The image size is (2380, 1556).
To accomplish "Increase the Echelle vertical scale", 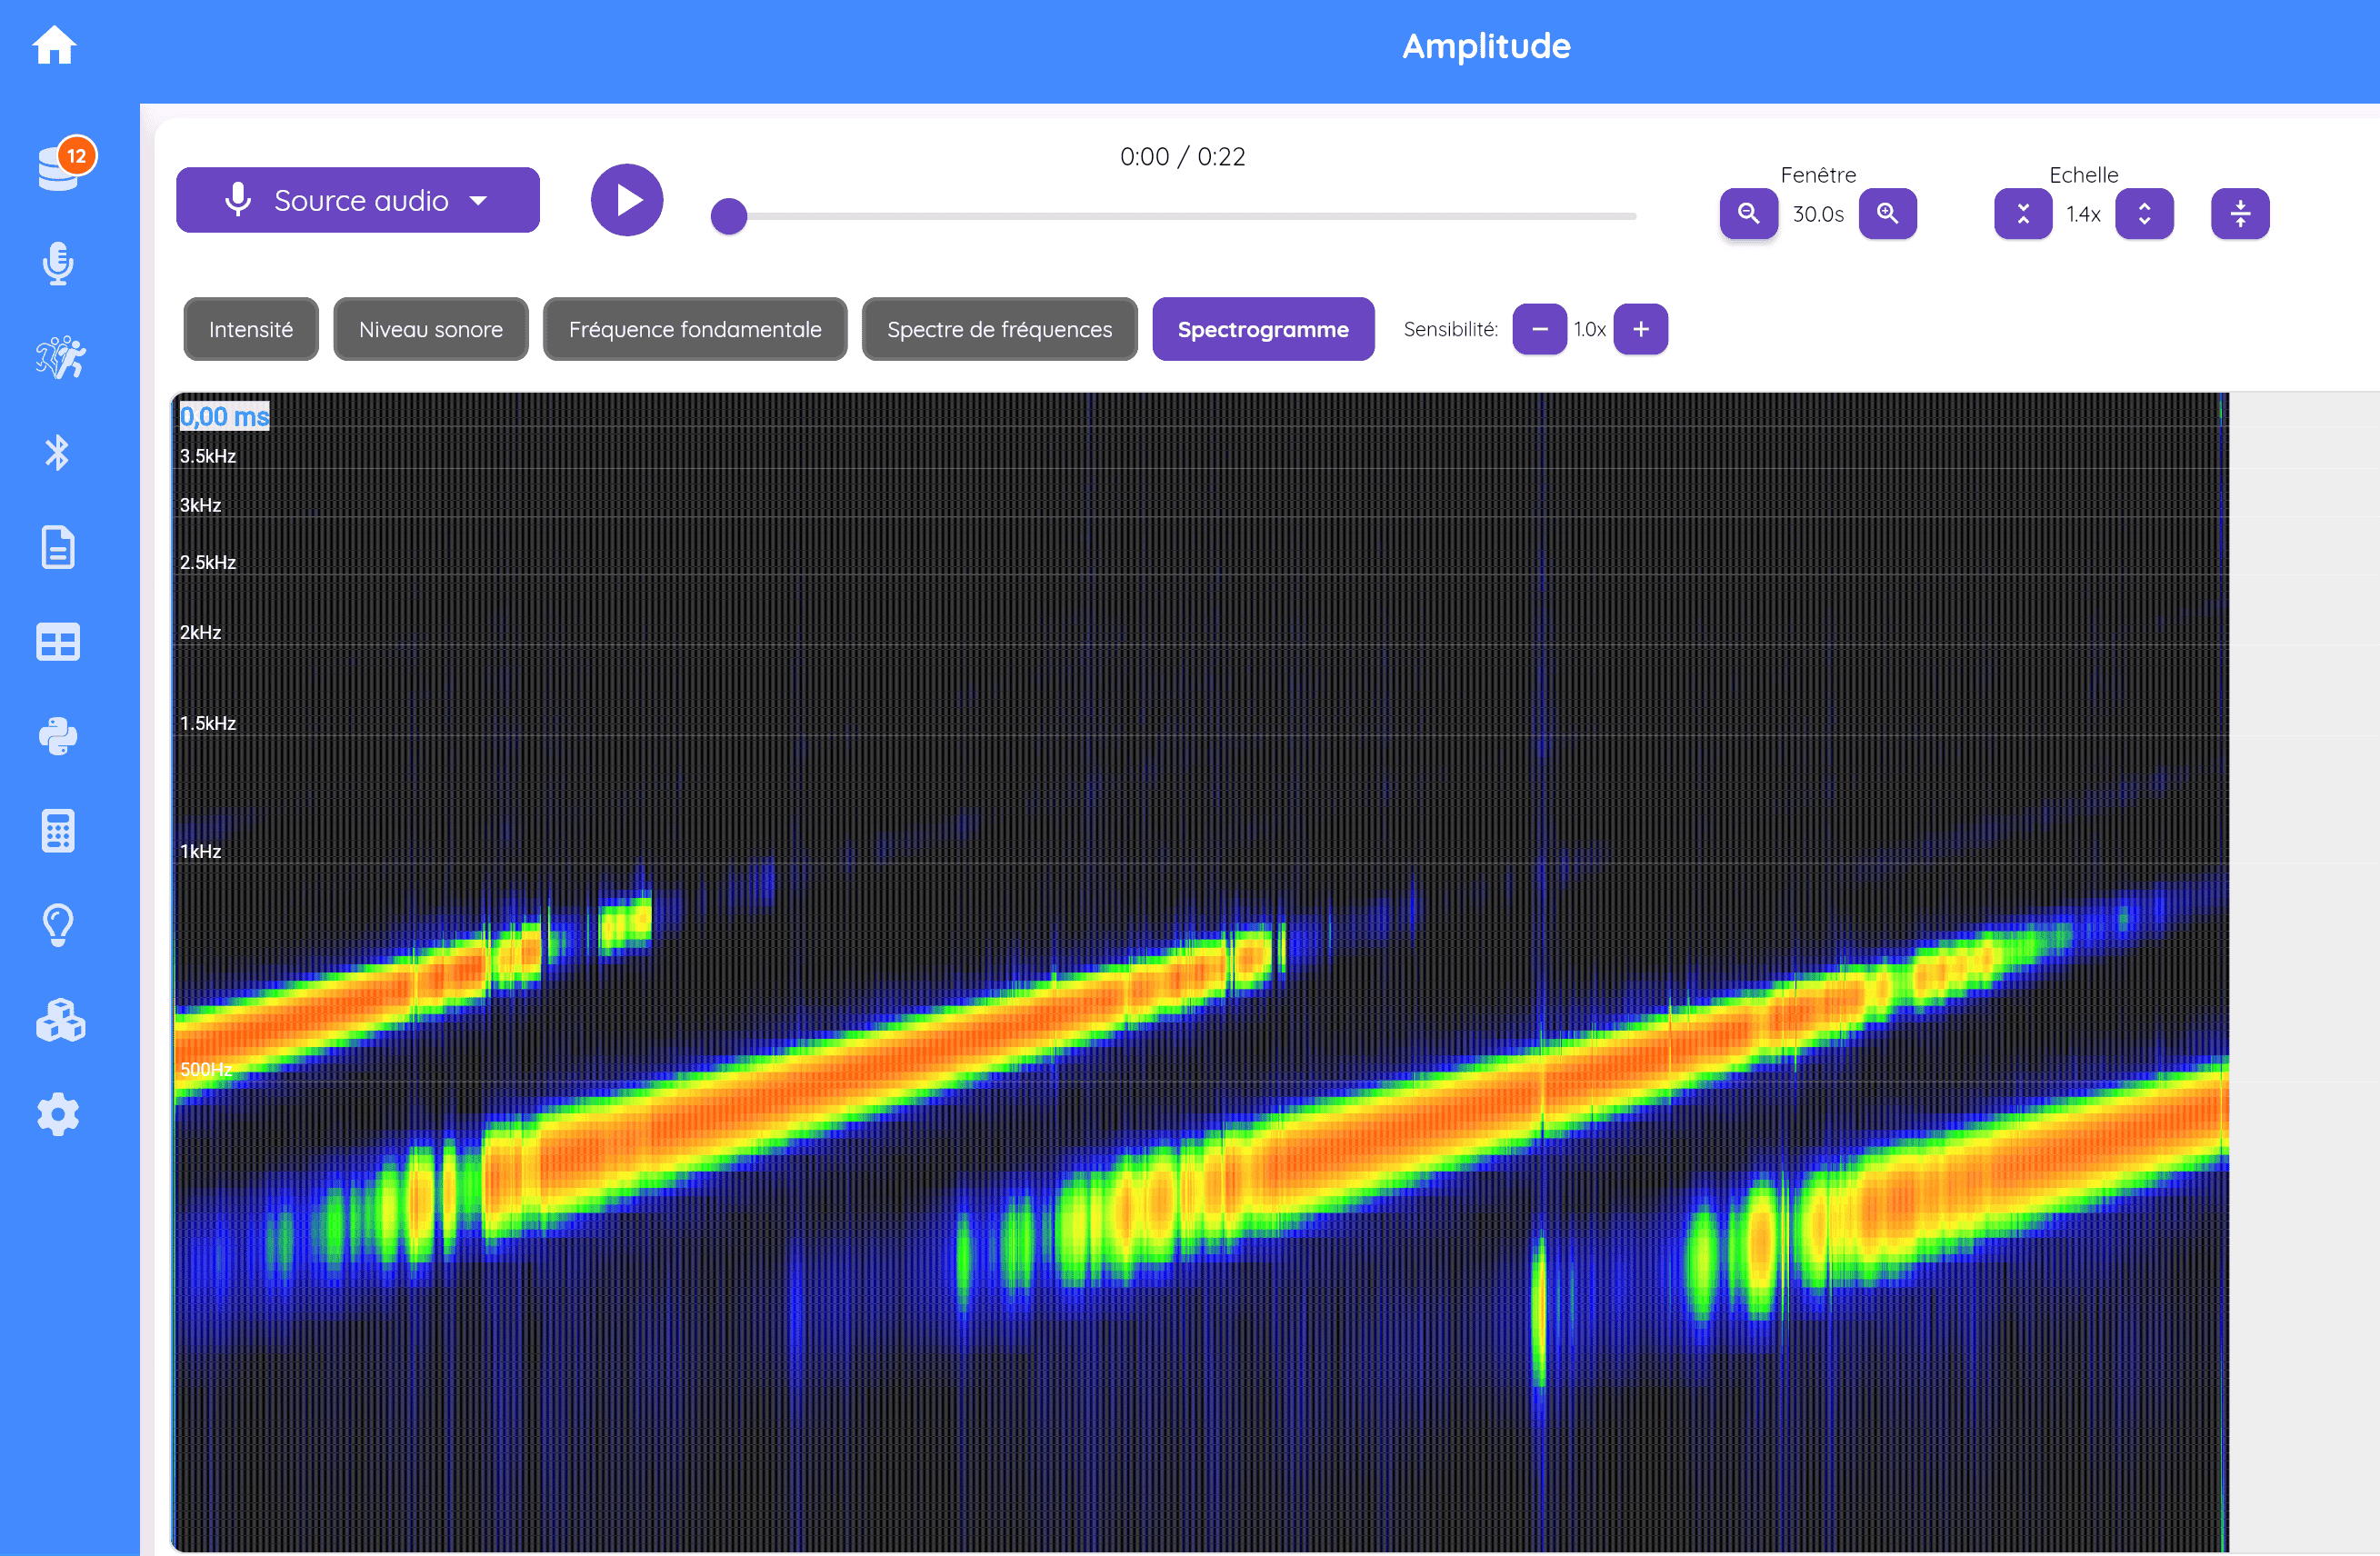I will coord(2144,213).
